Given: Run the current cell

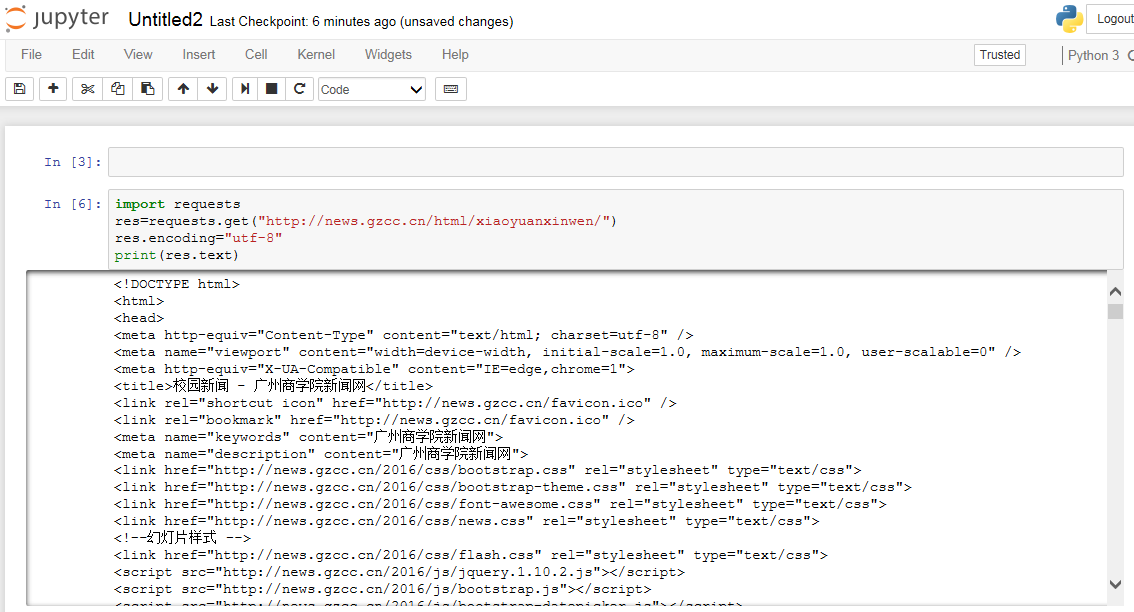Looking at the screenshot, I should click(245, 89).
